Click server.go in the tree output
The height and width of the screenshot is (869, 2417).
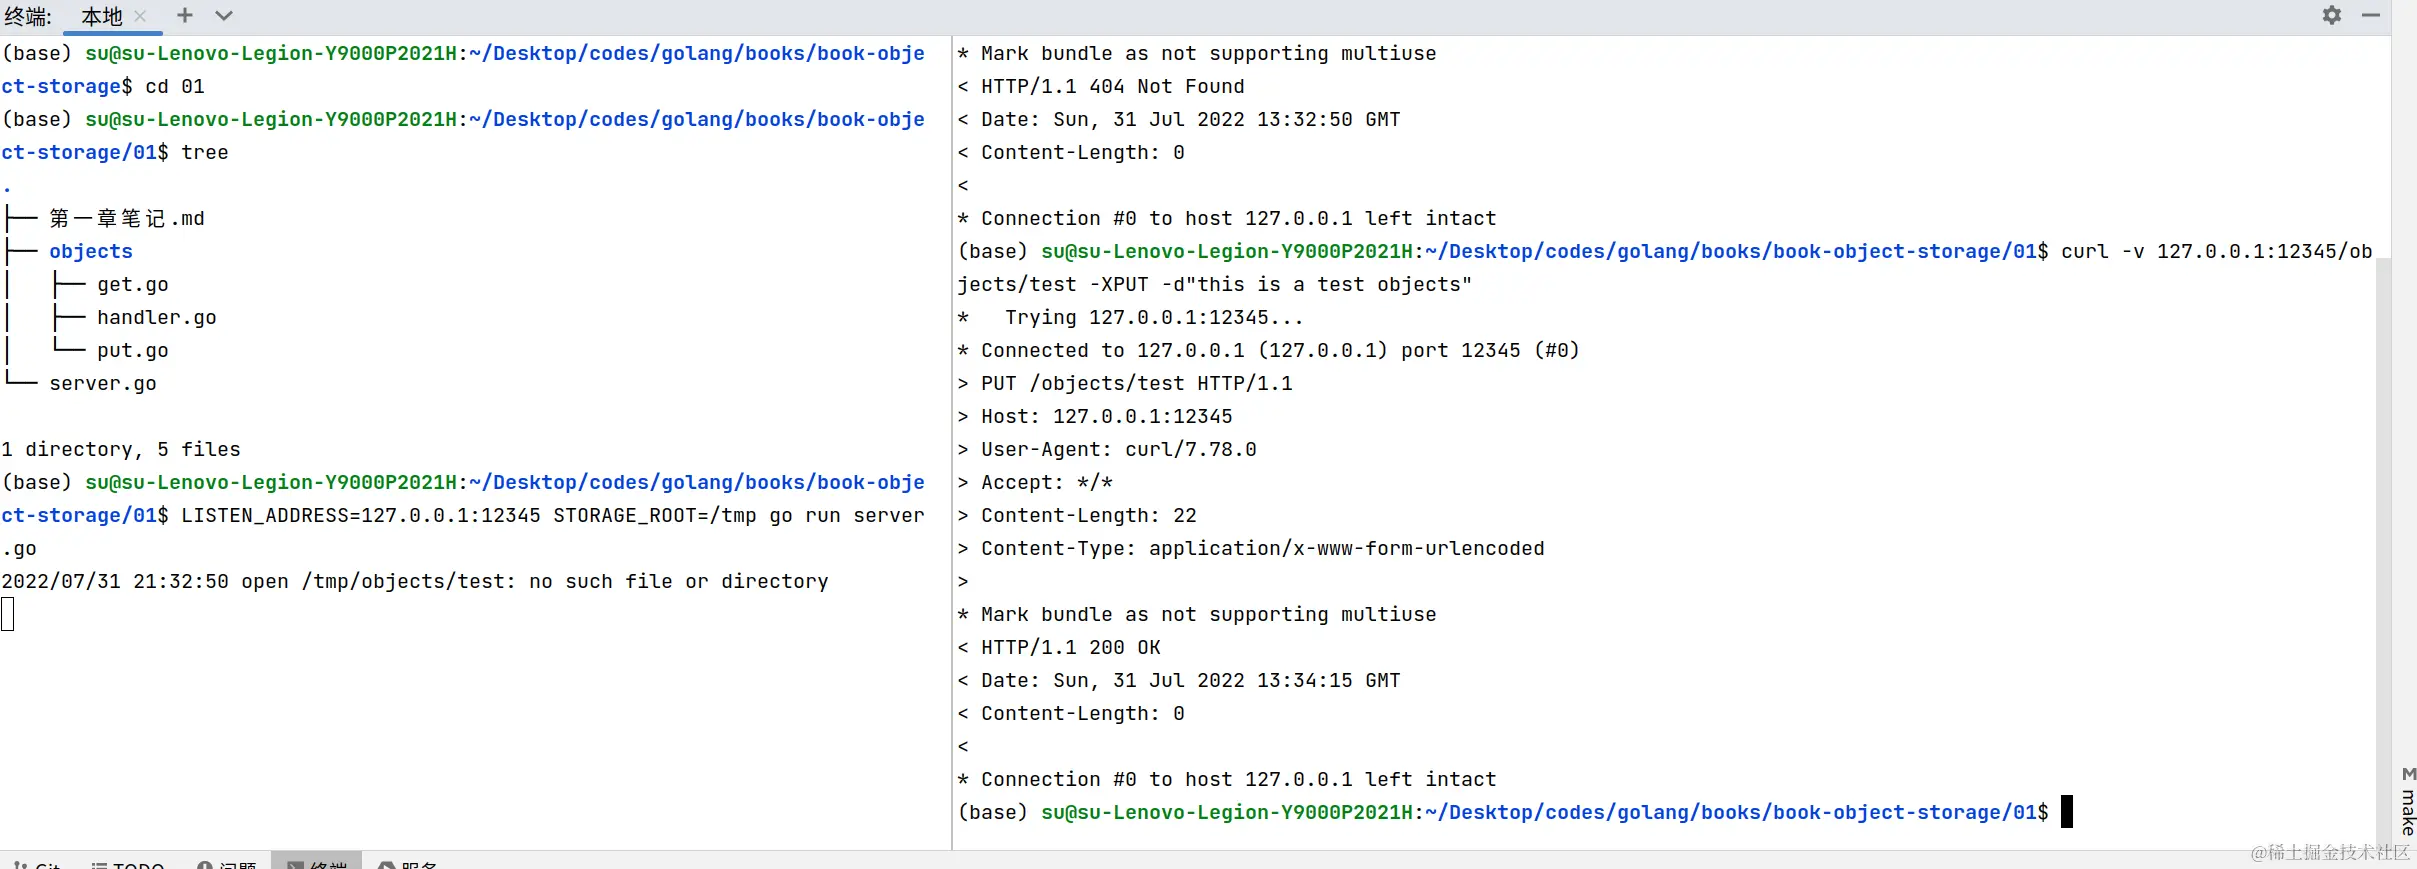[103, 383]
